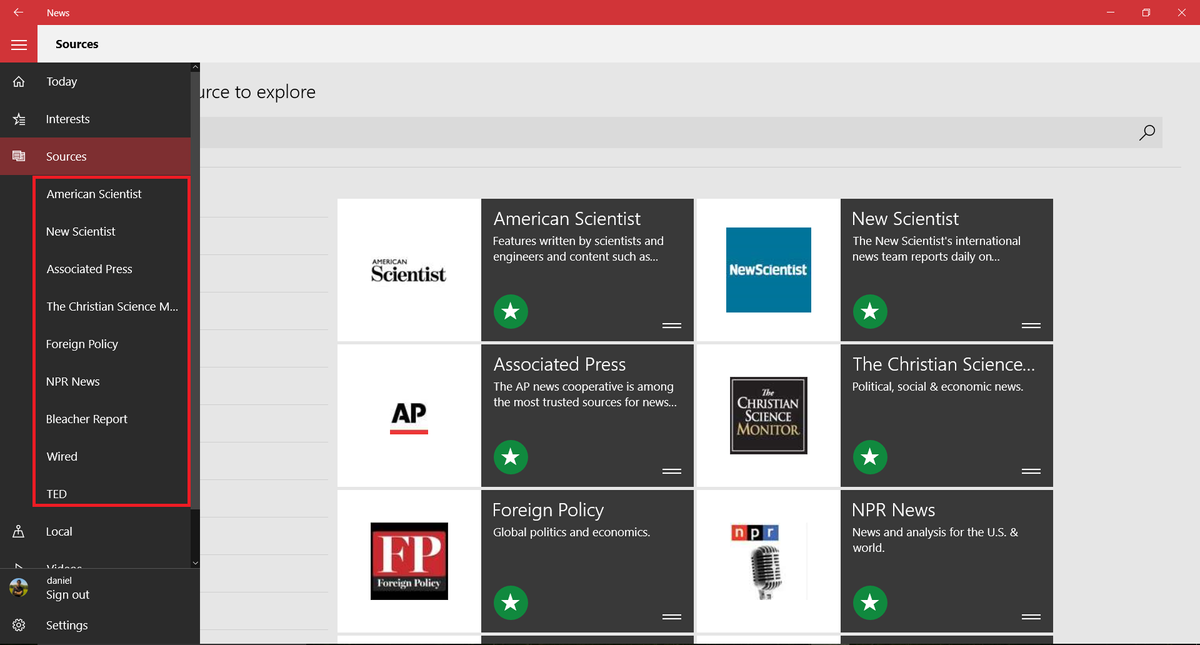The width and height of the screenshot is (1200, 645).
Task: Expand the Christian Science Monitor tile options
Action: point(1030,470)
